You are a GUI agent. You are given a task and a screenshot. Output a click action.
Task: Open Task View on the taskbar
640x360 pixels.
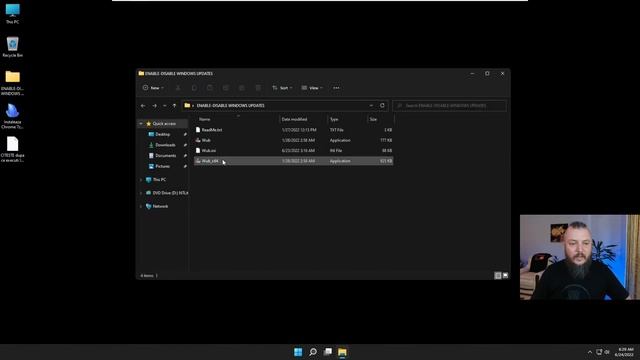pyautogui.click(x=327, y=352)
